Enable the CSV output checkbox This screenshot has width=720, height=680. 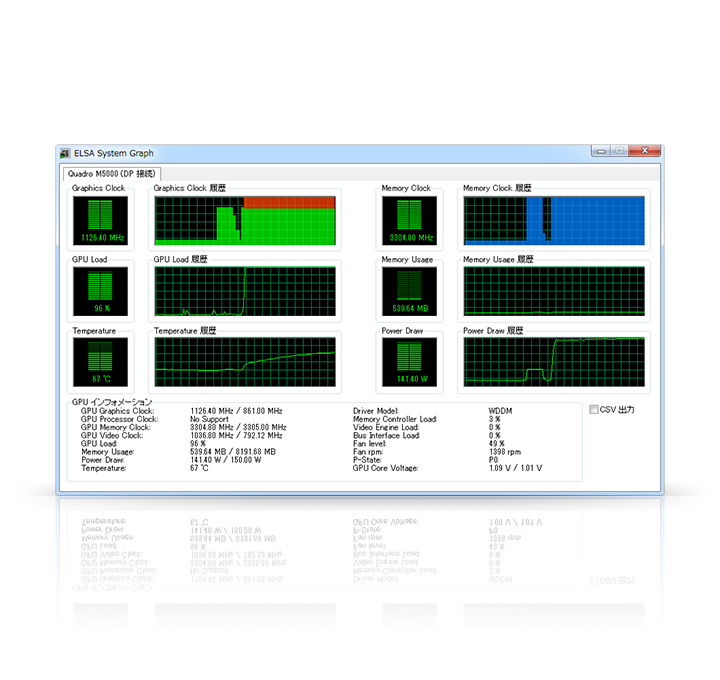(594, 409)
